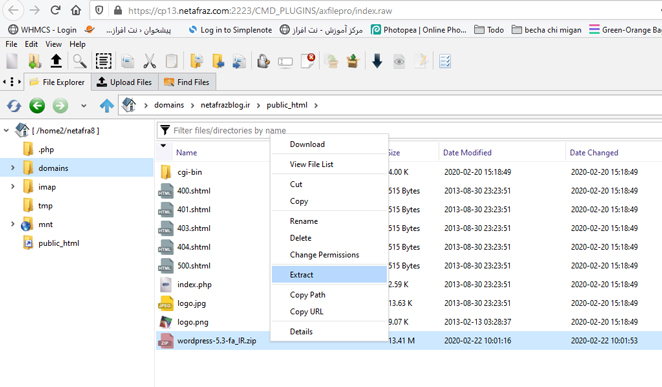Click the padlock Change Permissions toolbar icon
The image size is (662, 387).
click(263, 61)
